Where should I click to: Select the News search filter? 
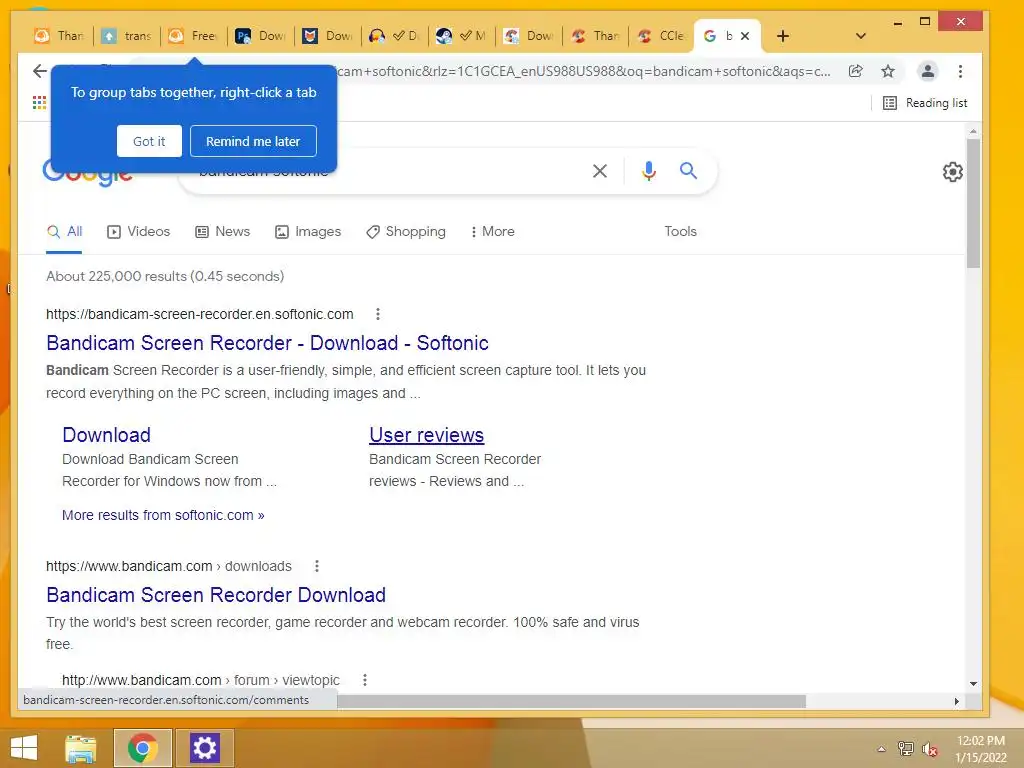click(223, 232)
